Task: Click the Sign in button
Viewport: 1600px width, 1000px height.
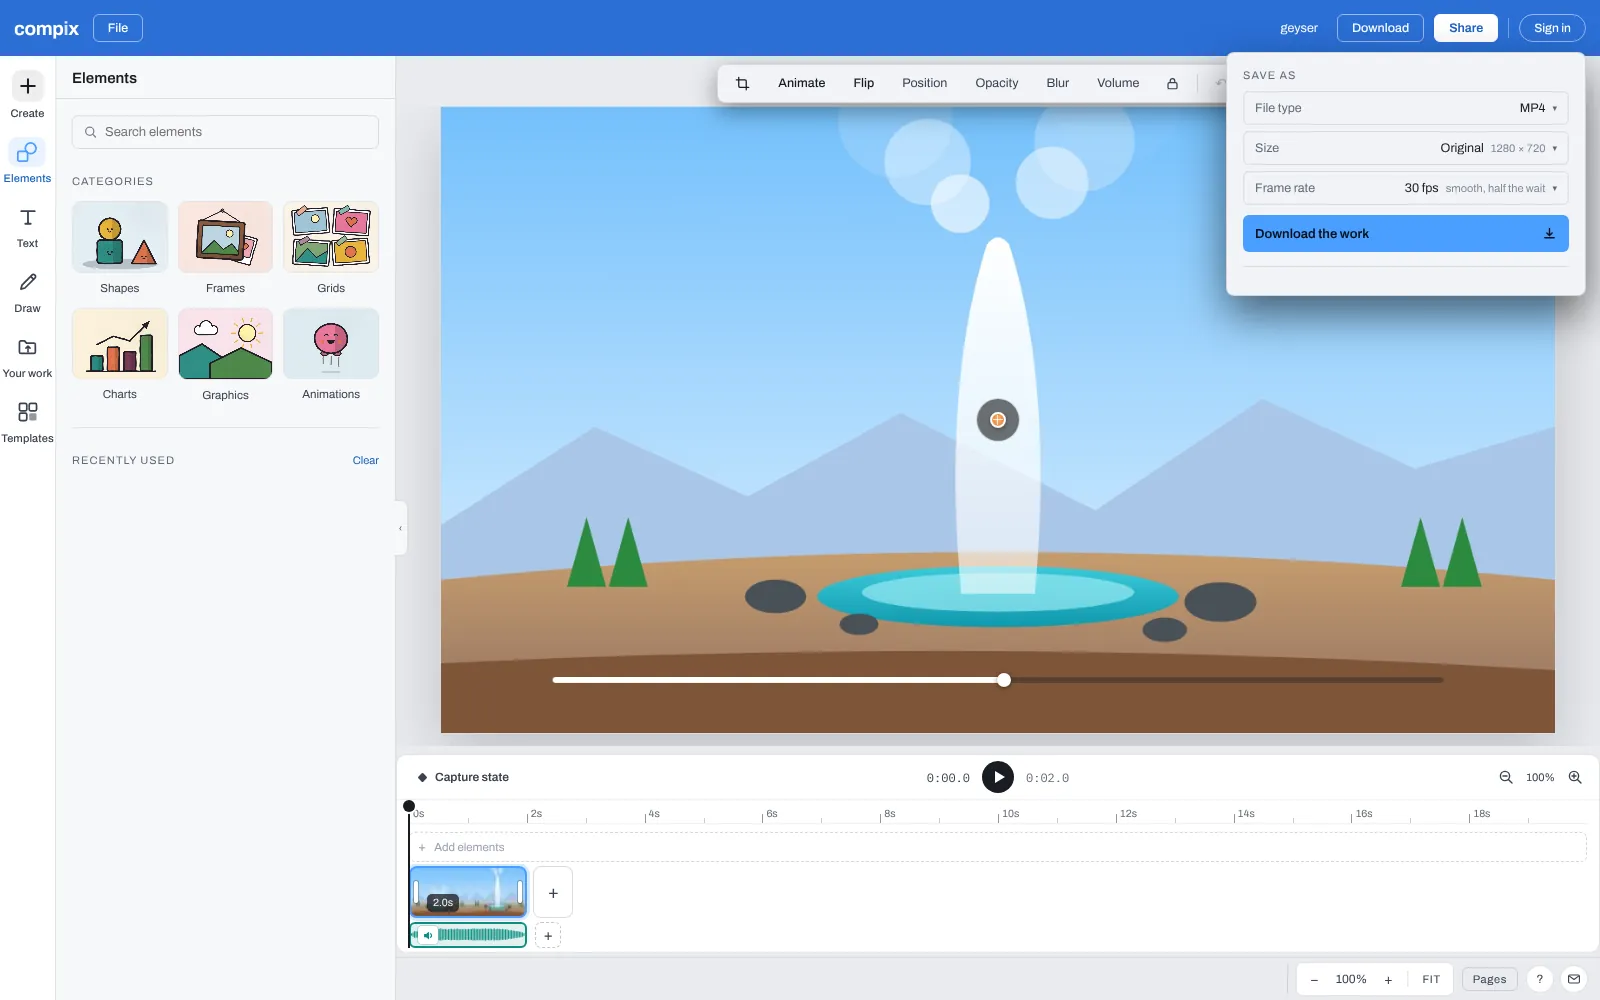Action: [x=1552, y=28]
